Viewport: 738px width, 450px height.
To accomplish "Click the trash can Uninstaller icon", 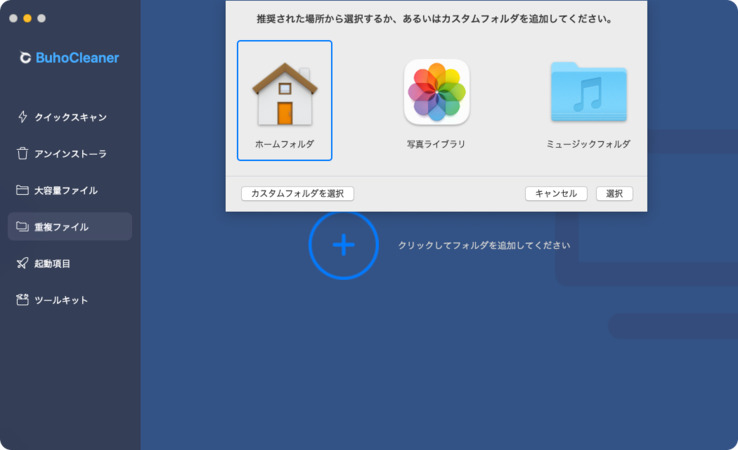I will [22, 153].
